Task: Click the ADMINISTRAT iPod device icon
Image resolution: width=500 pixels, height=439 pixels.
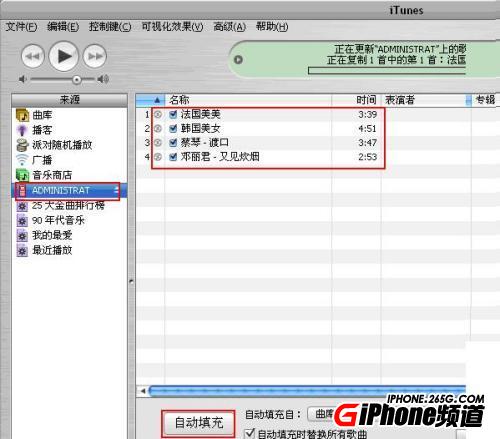Action: point(22,191)
